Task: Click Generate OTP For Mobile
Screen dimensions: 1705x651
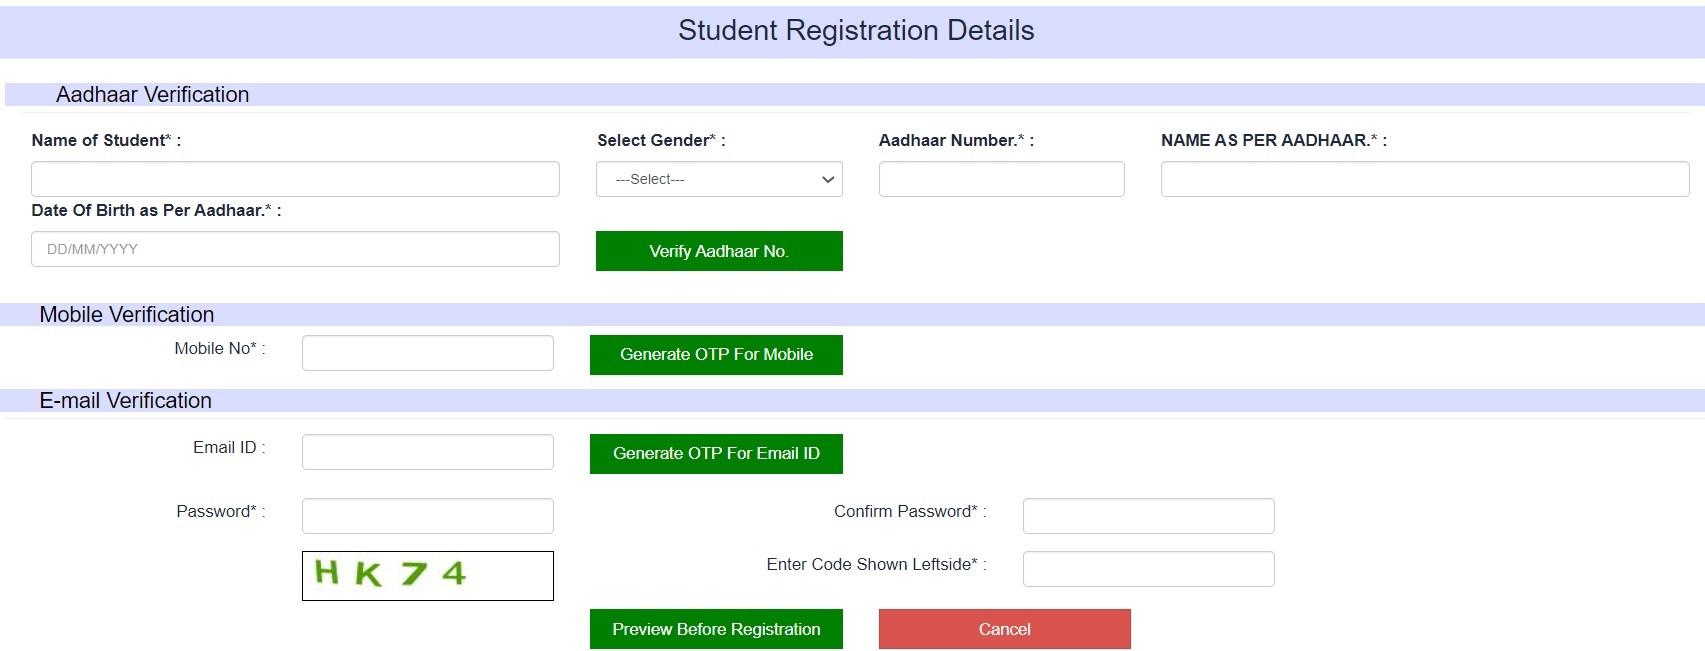Action: coord(715,354)
